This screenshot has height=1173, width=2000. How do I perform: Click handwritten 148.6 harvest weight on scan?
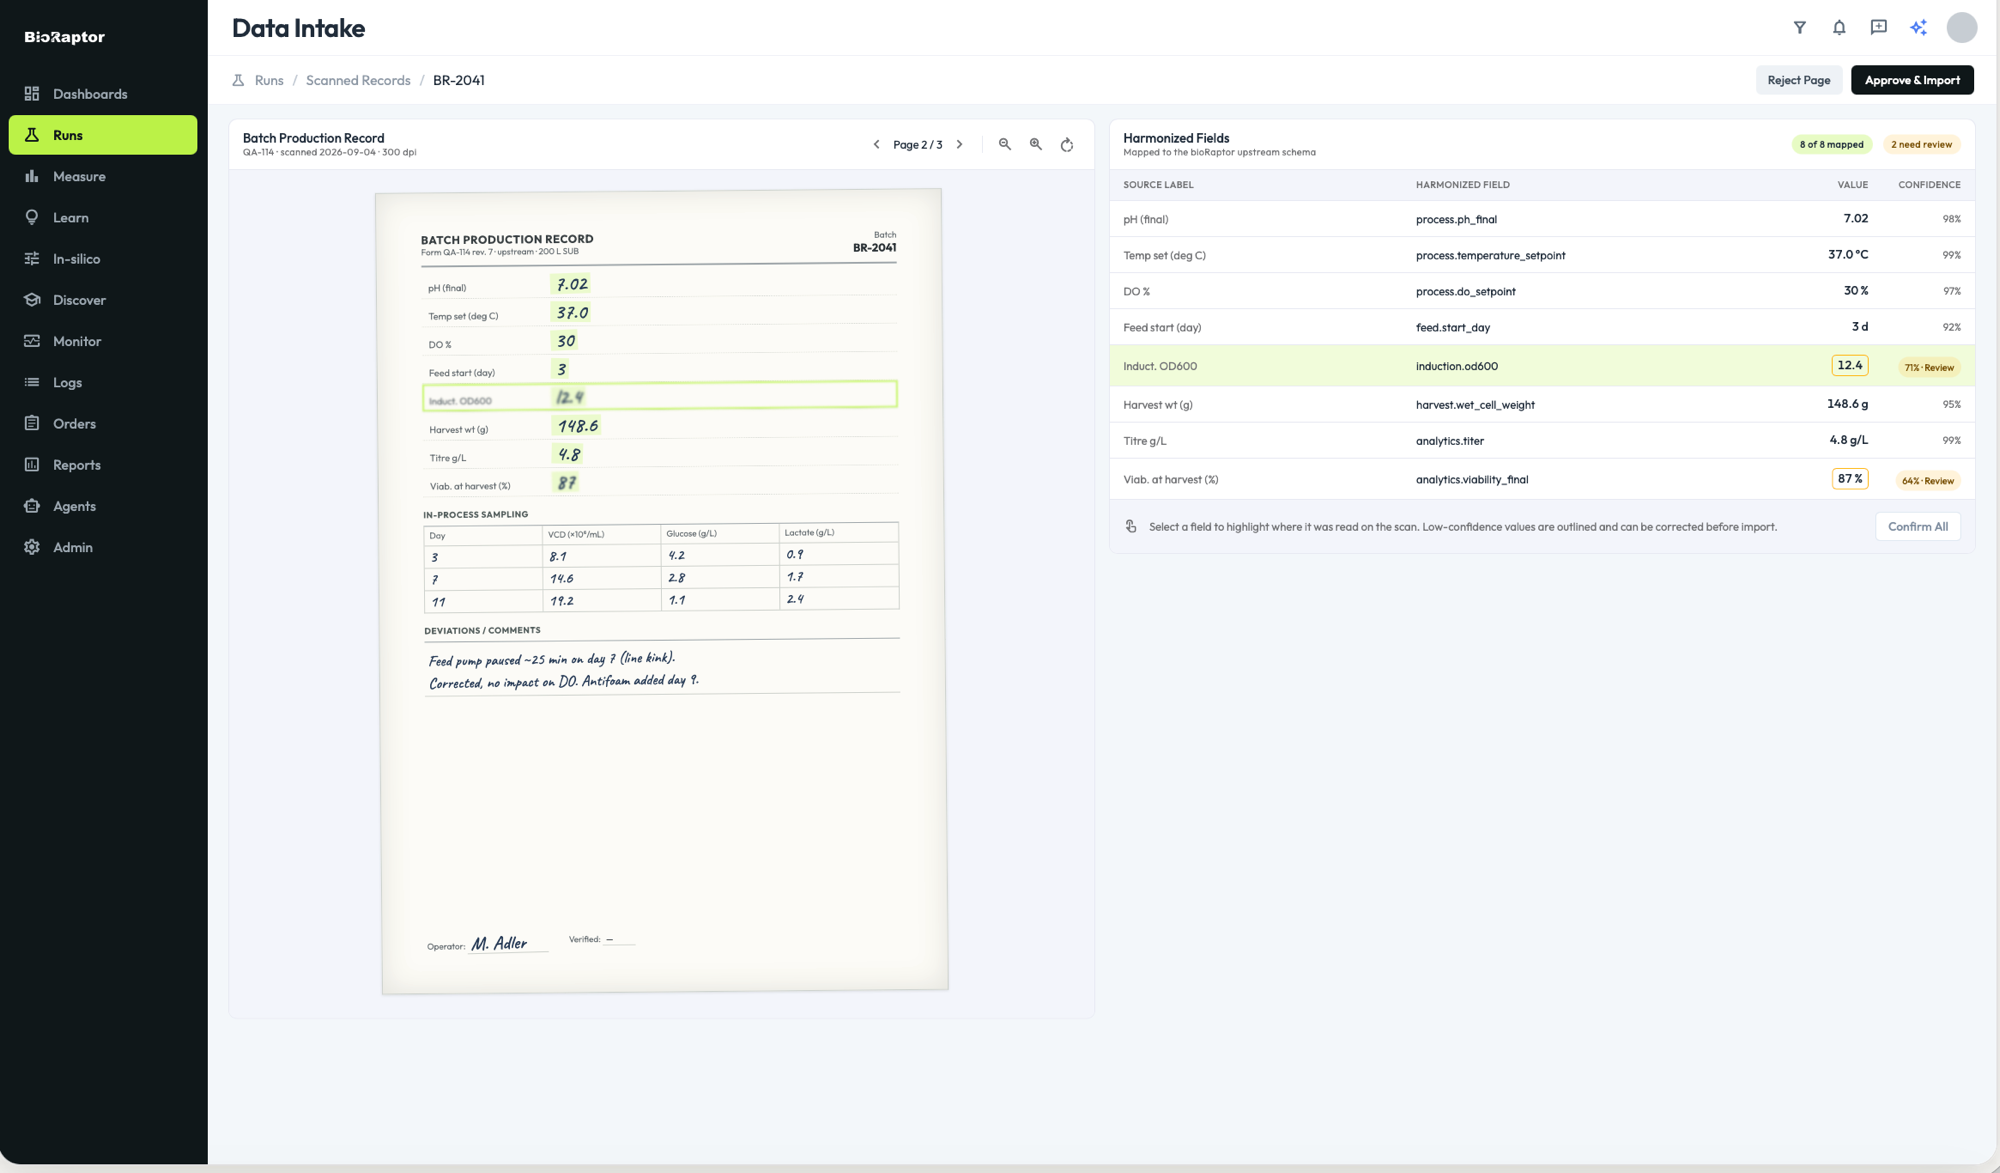point(577,426)
